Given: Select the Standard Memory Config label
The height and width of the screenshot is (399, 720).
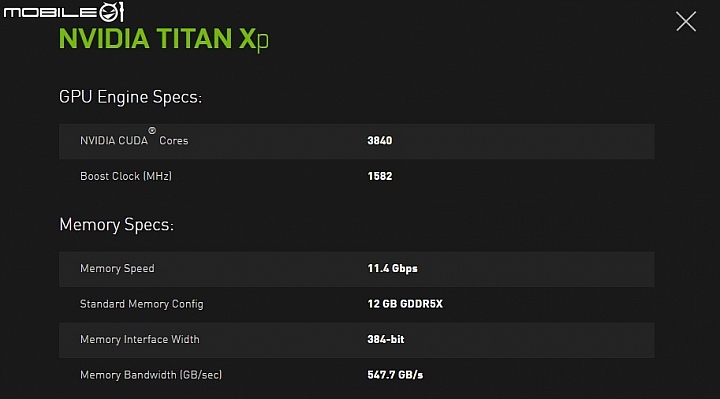Looking at the screenshot, I should [x=141, y=304].
